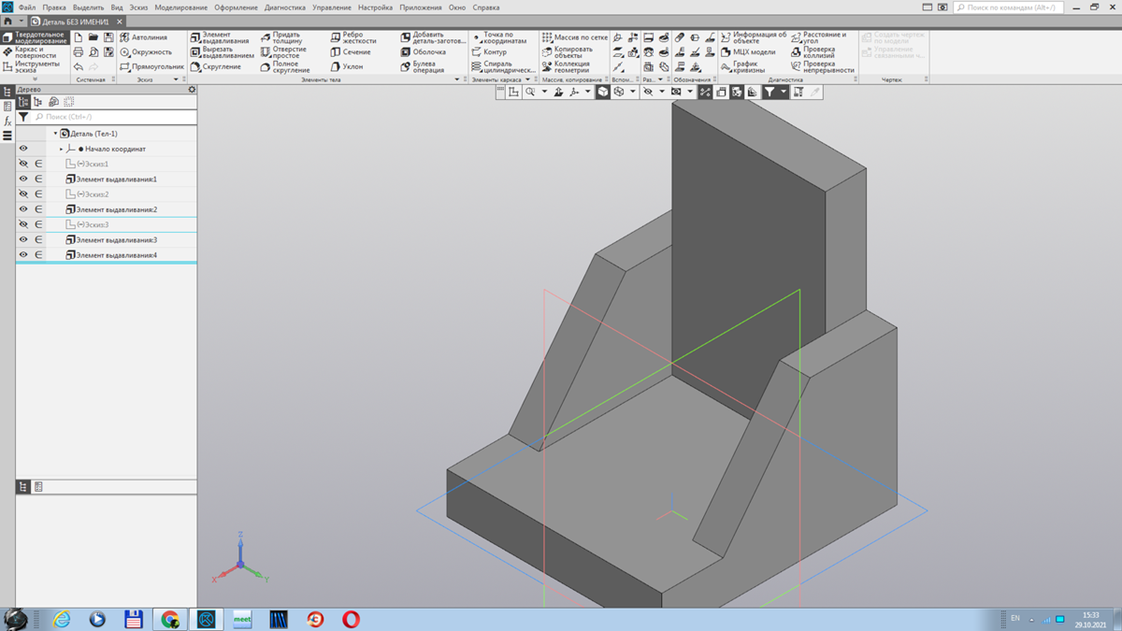This screenshot has width=1122, height=631.
Task: Select the Прямоугольник rectangle tool
Action: point(152,67)
